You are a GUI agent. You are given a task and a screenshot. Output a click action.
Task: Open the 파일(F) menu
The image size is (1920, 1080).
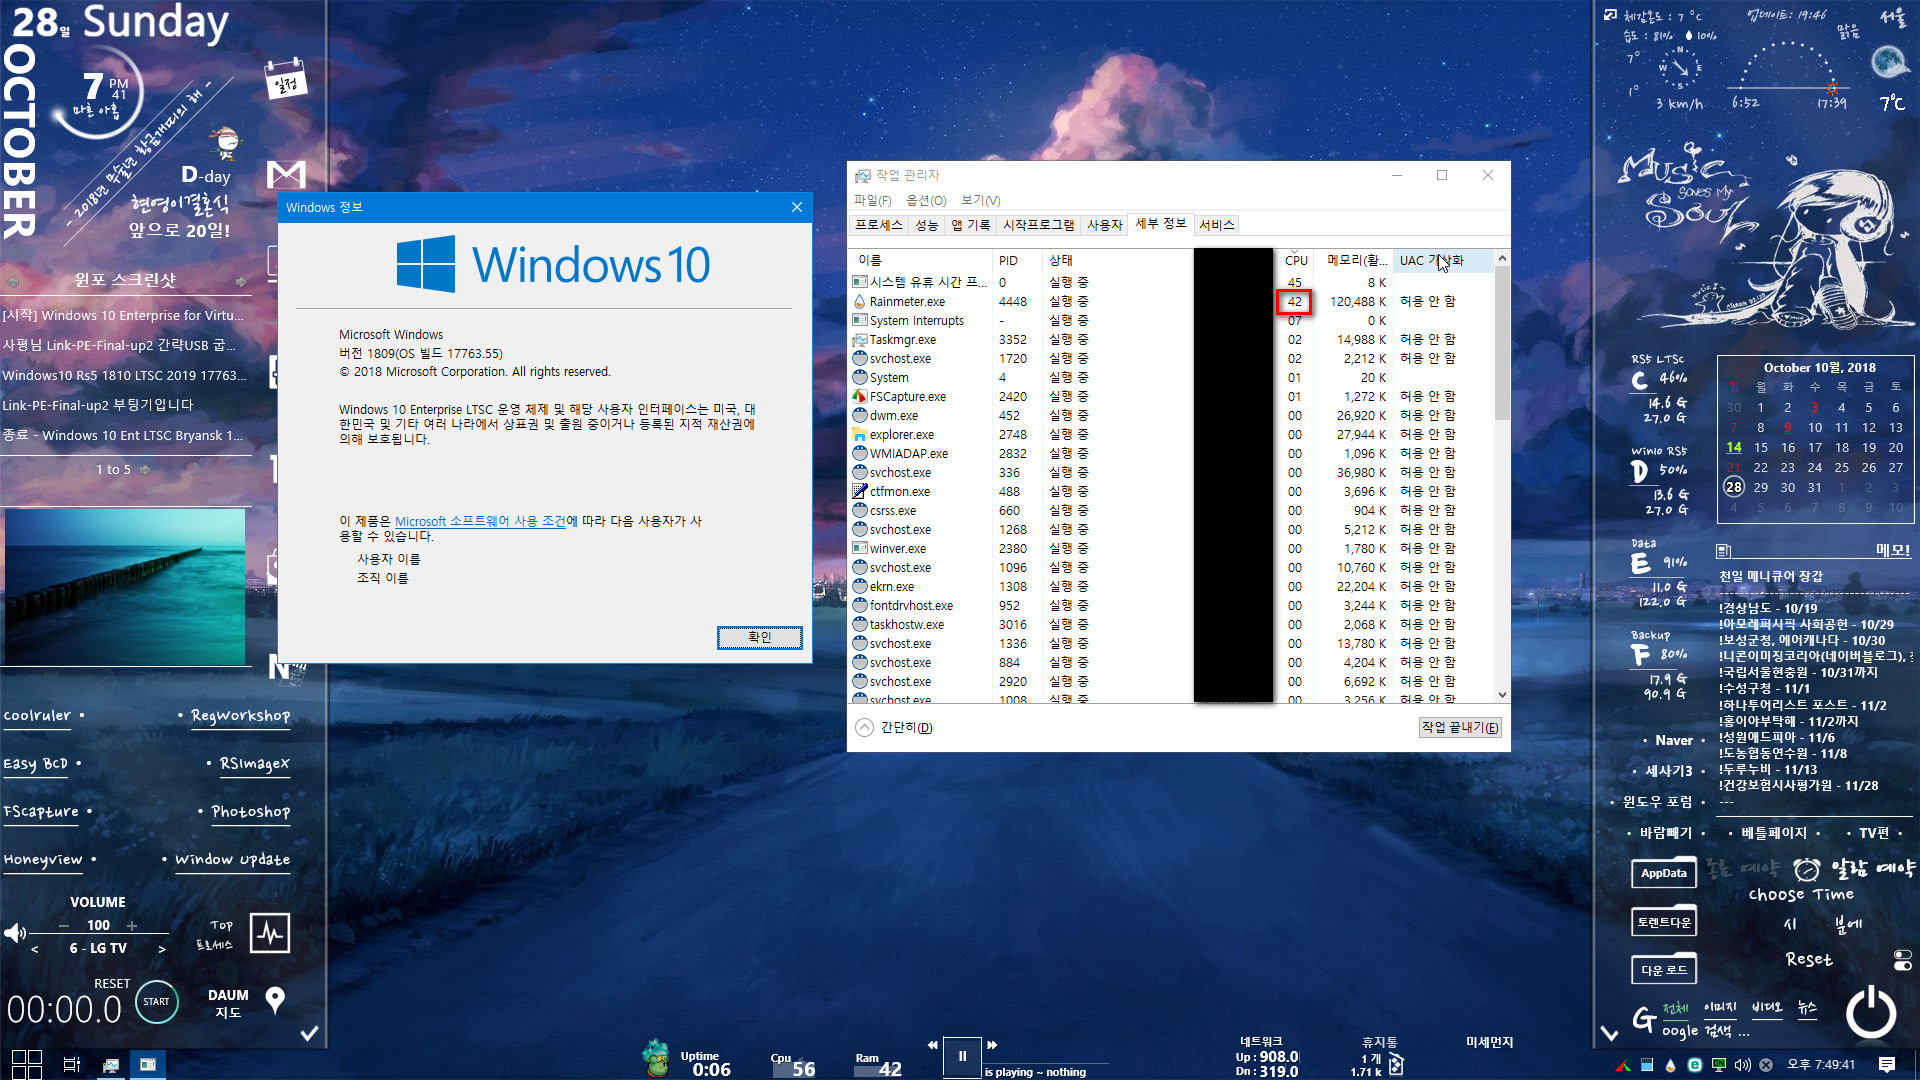(872, 200)
